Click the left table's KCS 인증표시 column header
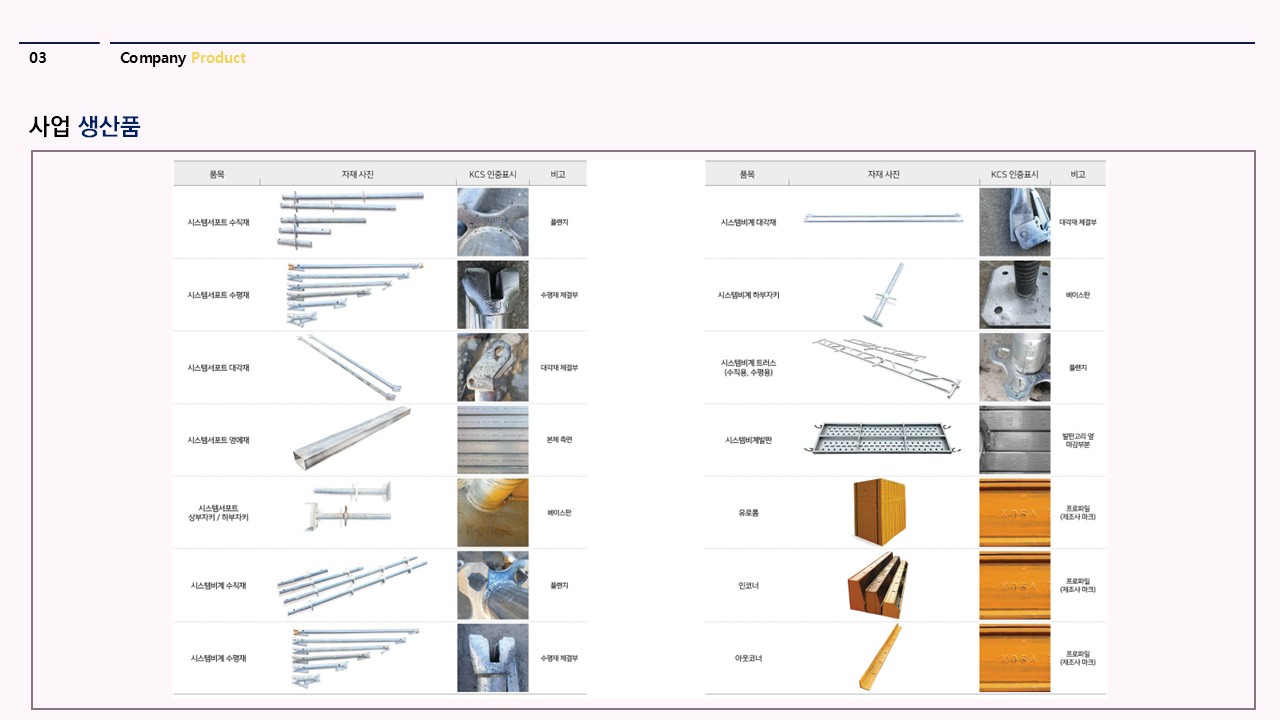The image size is (1280, 720). [492, 174]
